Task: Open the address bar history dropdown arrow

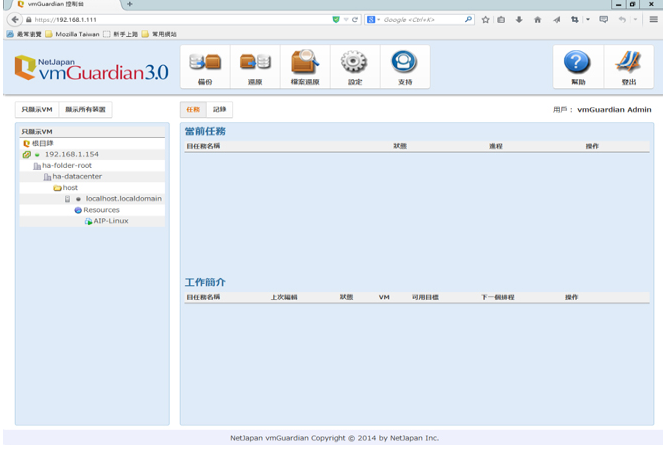Action: (x=346, y=20)
